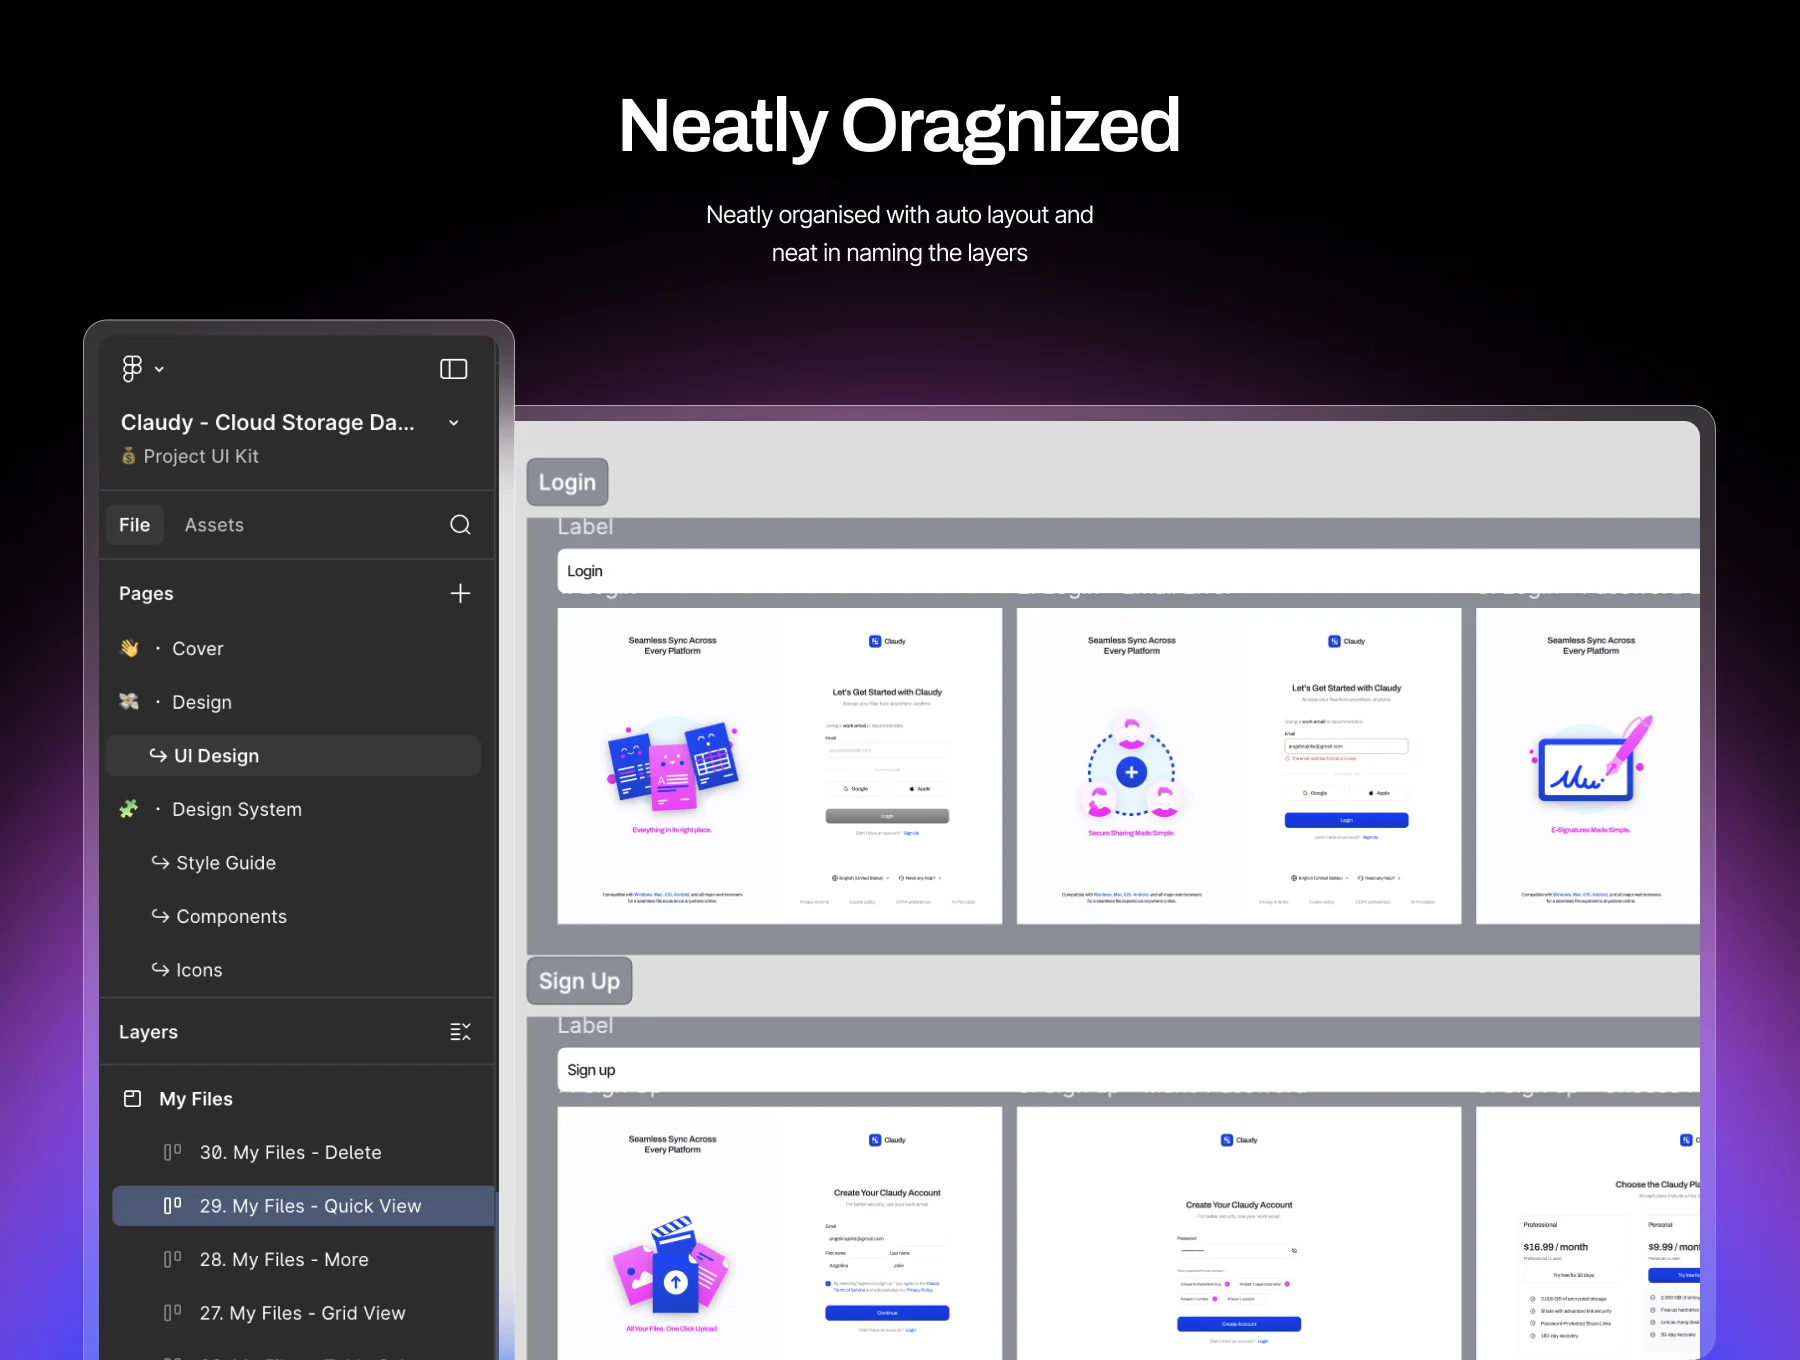Select the layer 30. My Files - Delete
1800x1360 pixels.
click(290, 1152)
